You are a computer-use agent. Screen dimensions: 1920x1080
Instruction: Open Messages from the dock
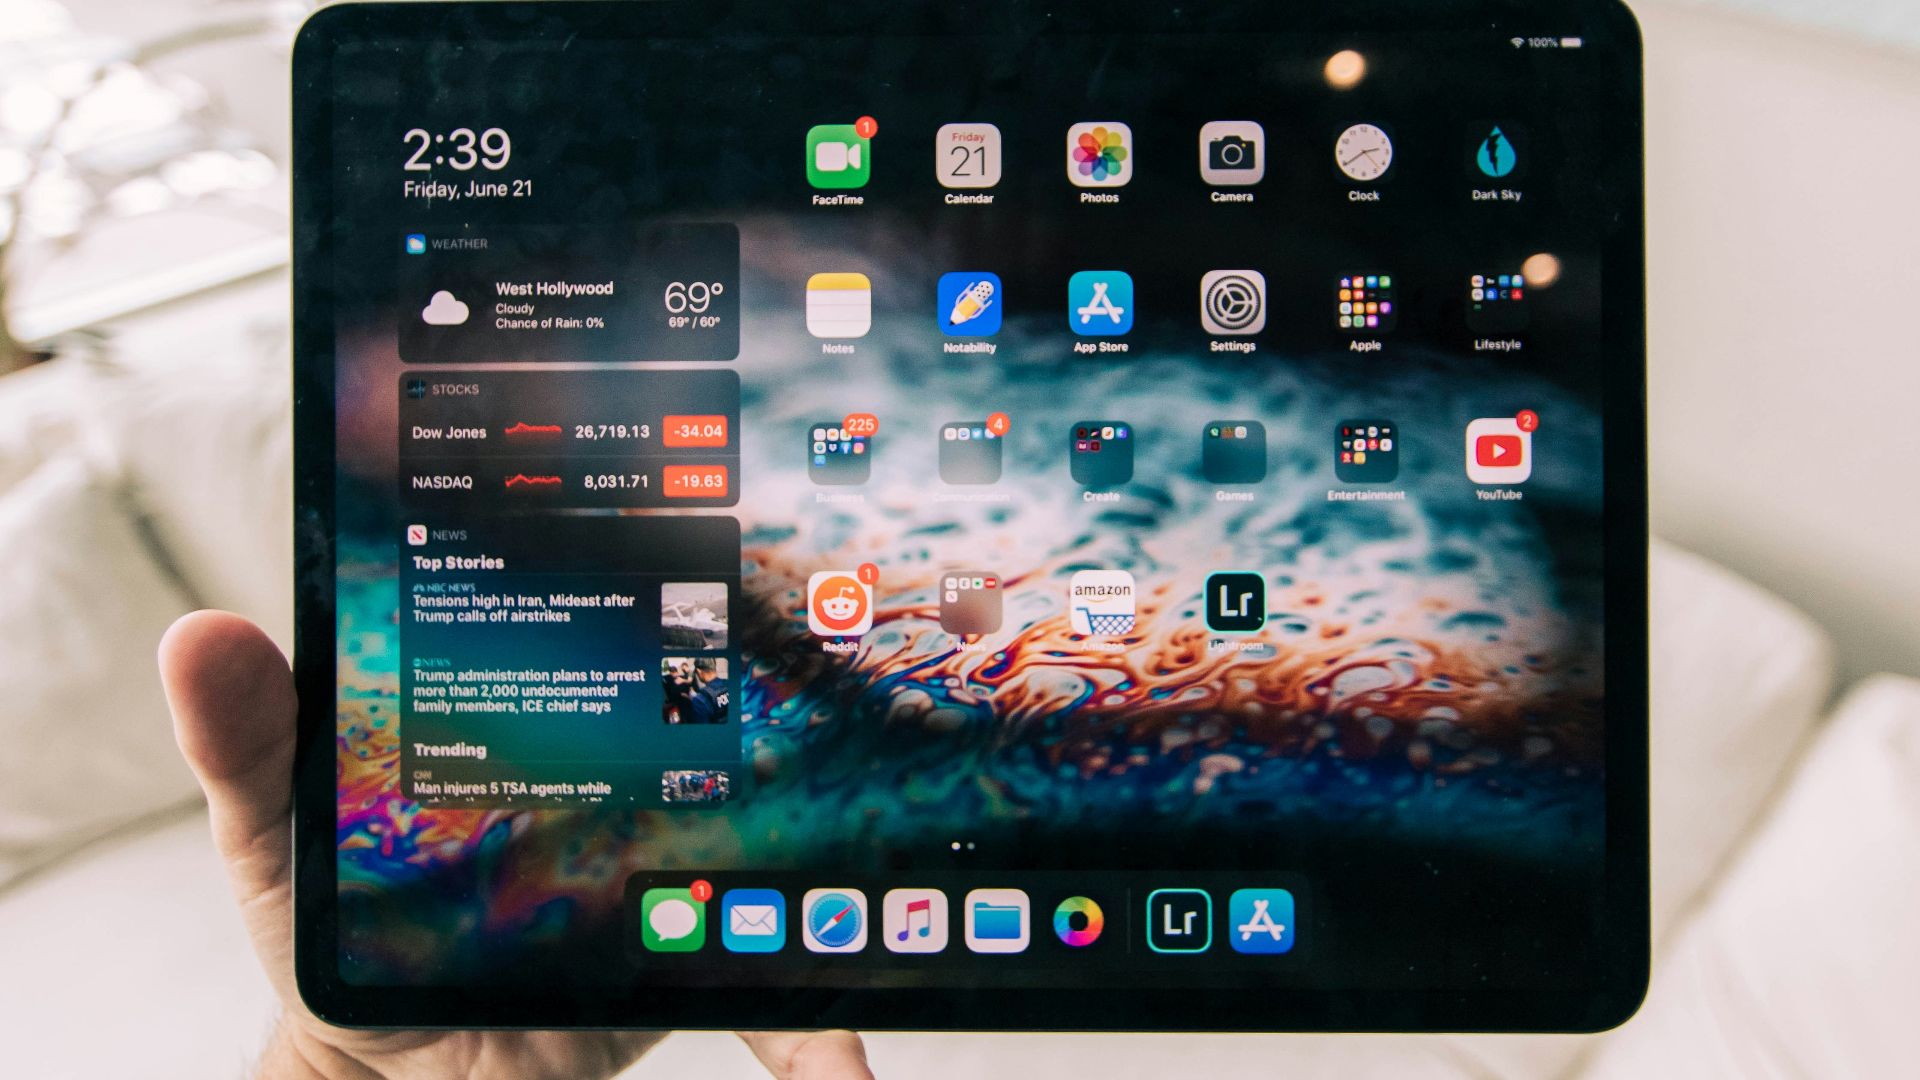673,921
